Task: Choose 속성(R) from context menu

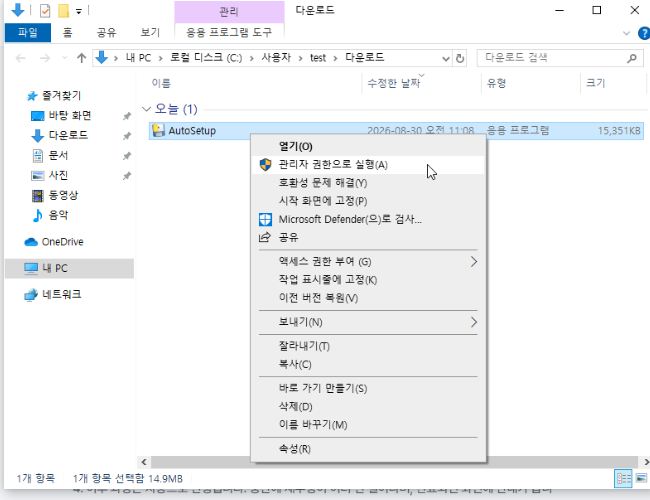Action: coord(368,449)
